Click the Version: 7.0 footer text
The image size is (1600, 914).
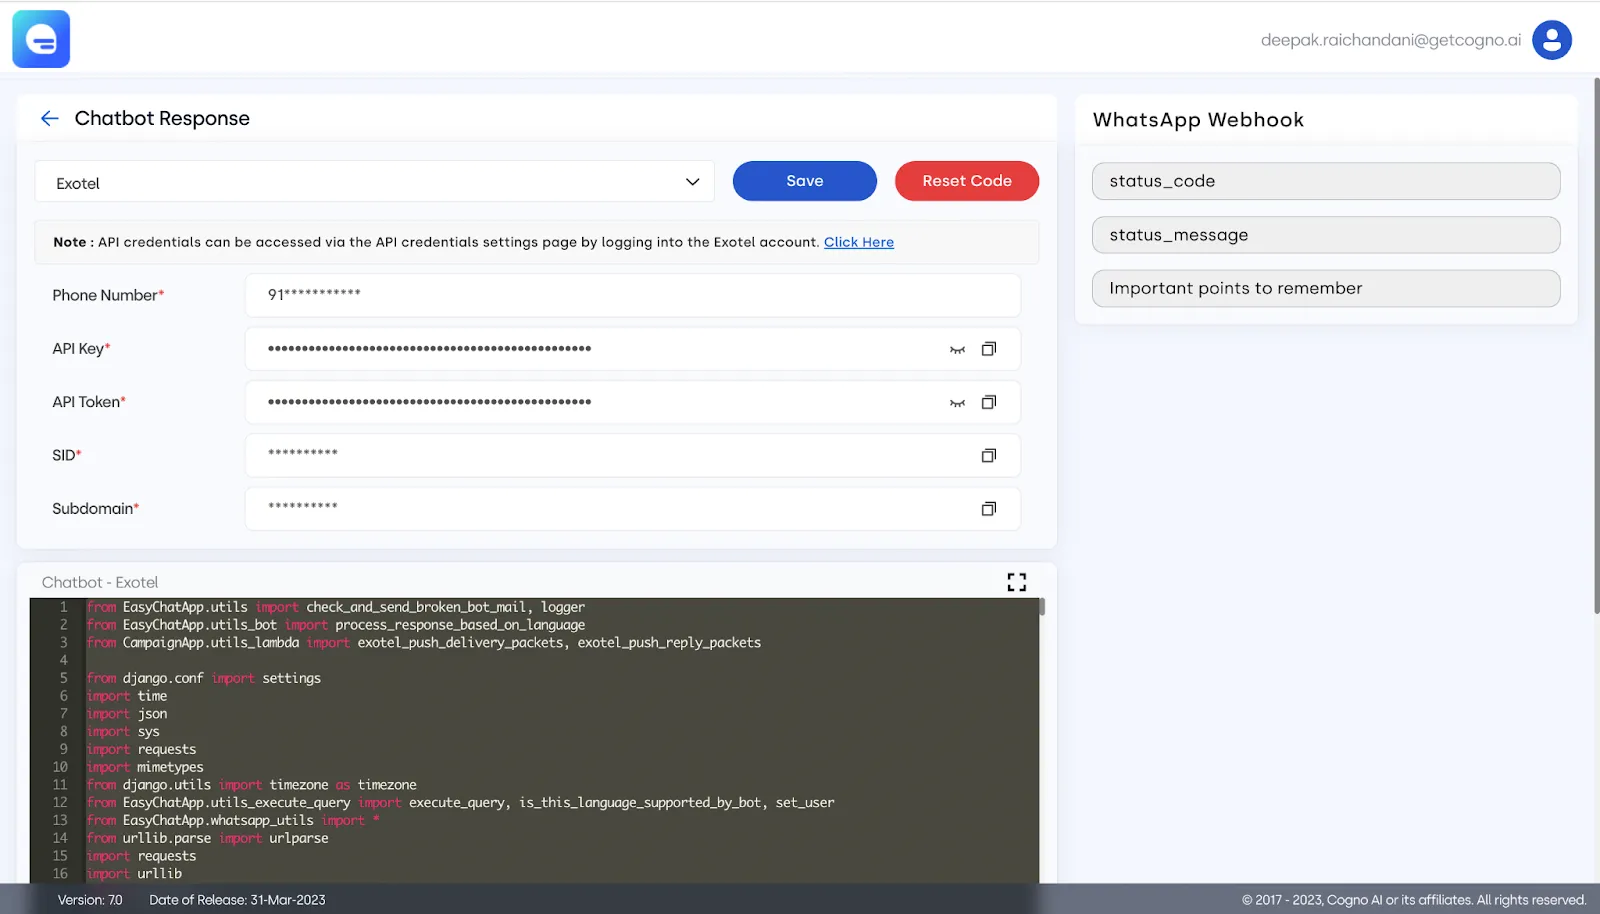tap(90, 900)
